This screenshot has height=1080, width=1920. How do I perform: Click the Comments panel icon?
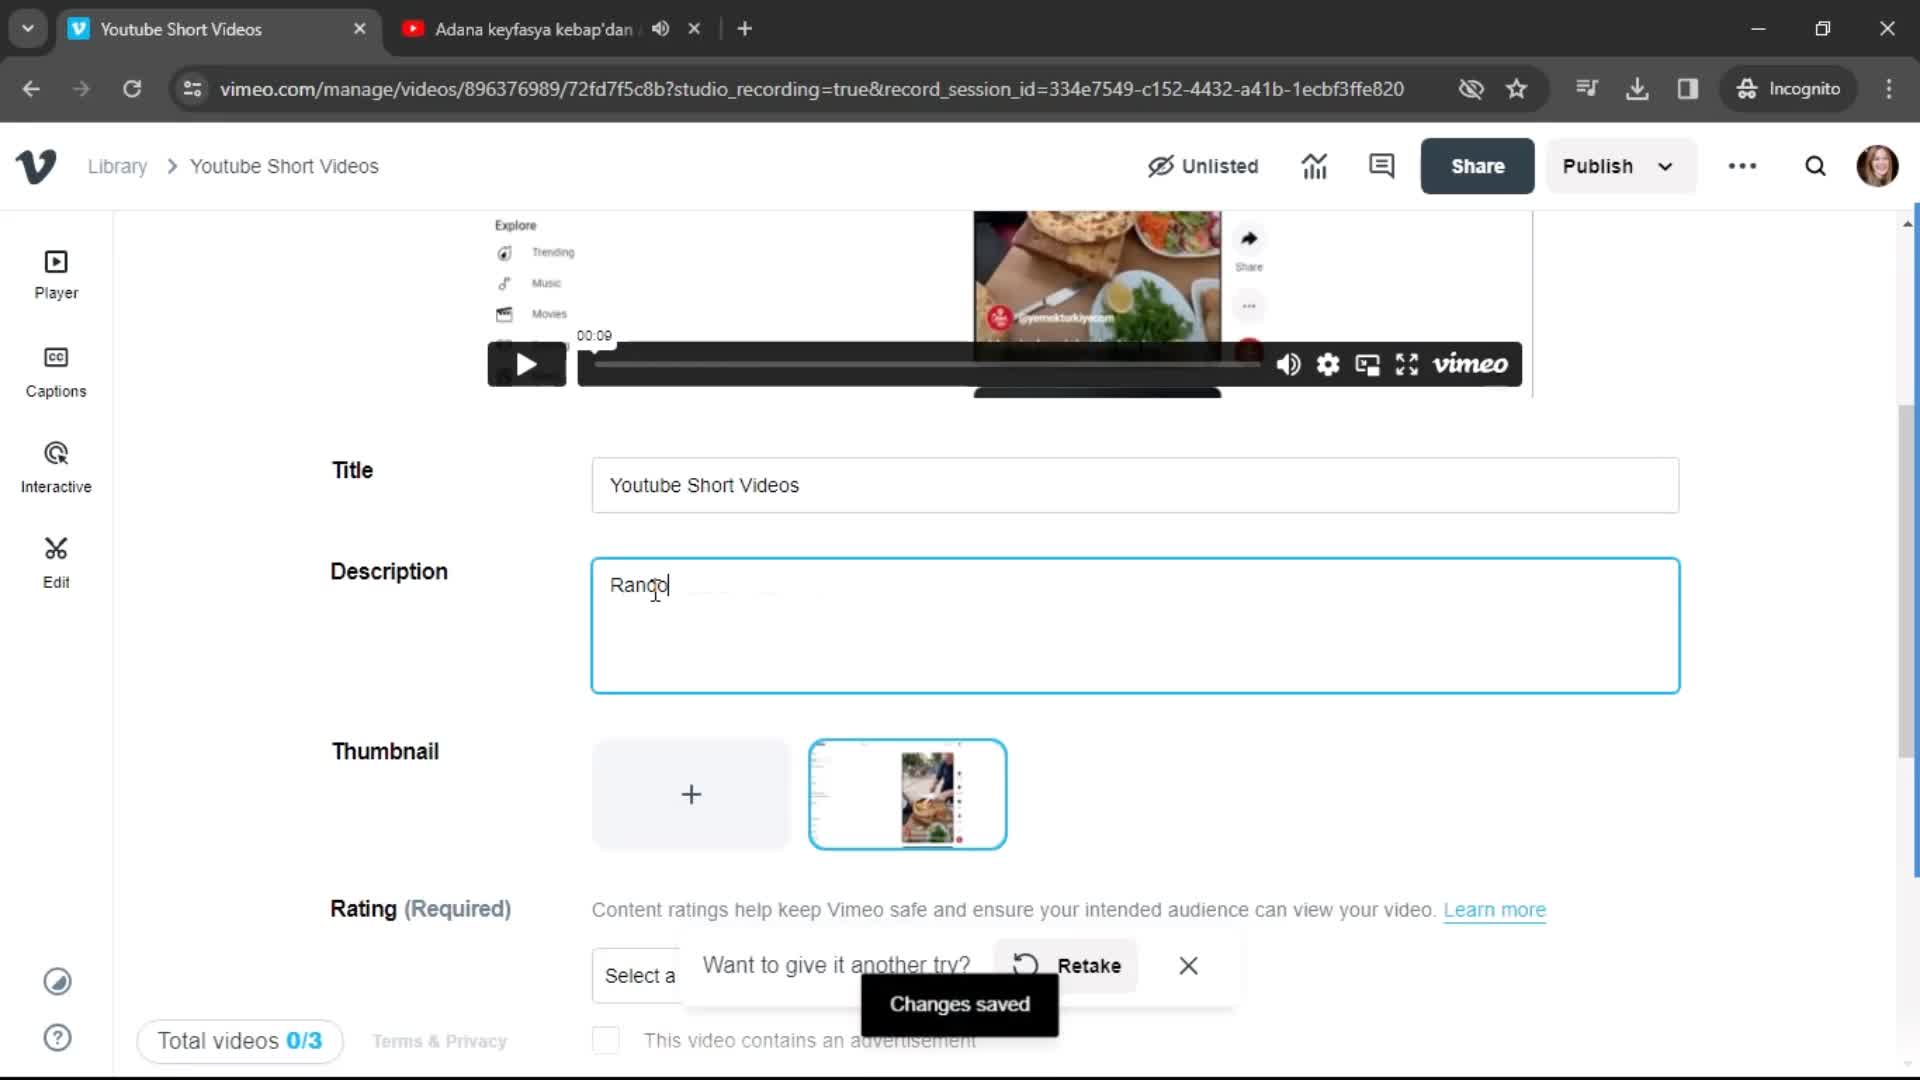click(x=1382, y=165)
